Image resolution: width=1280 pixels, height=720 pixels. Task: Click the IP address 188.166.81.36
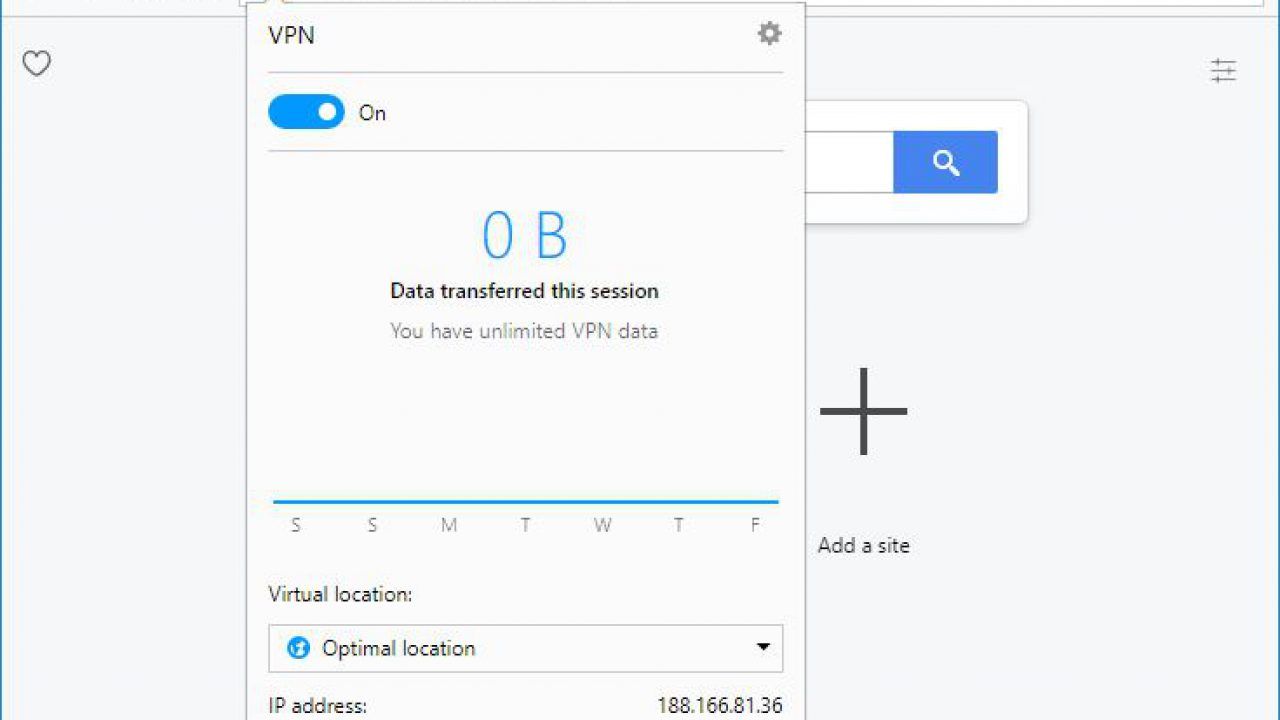point(719,705)
